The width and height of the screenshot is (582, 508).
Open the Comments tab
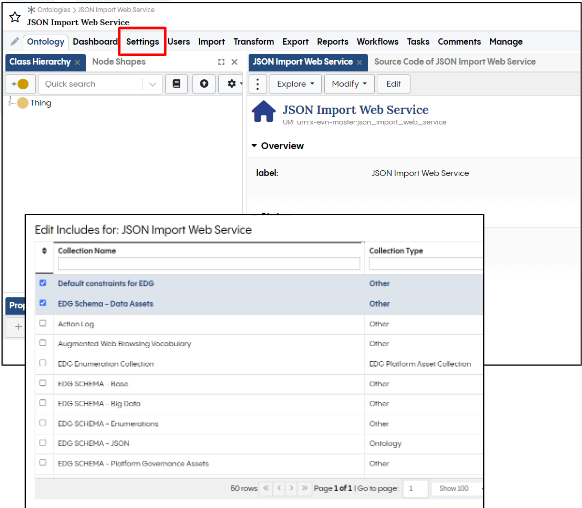(x=459, y=42)
